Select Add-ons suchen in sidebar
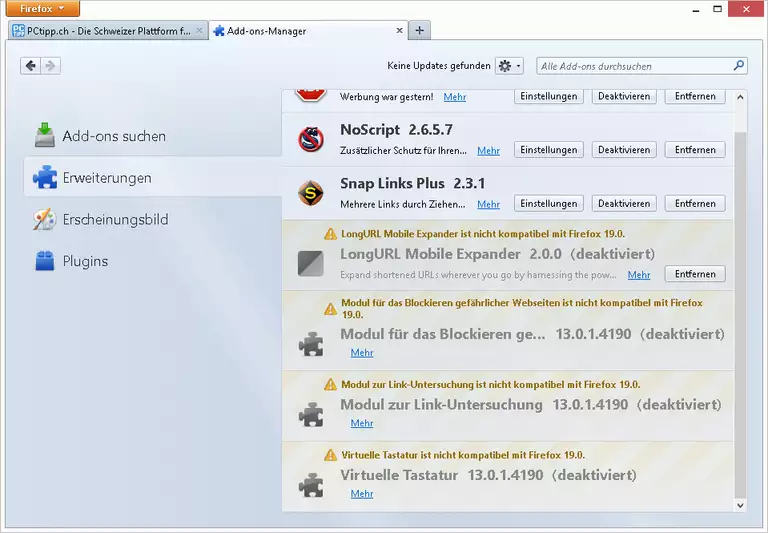This screenshot has height=533, width=768. coord(114,136)
